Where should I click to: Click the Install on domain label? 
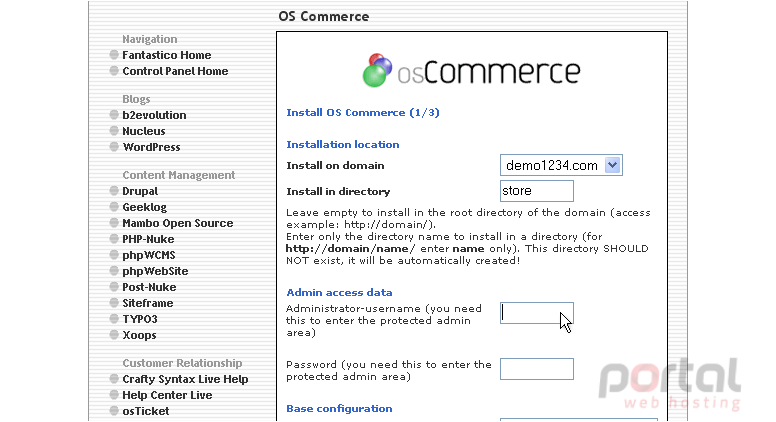pyautogui.click(x=335, y=166)
